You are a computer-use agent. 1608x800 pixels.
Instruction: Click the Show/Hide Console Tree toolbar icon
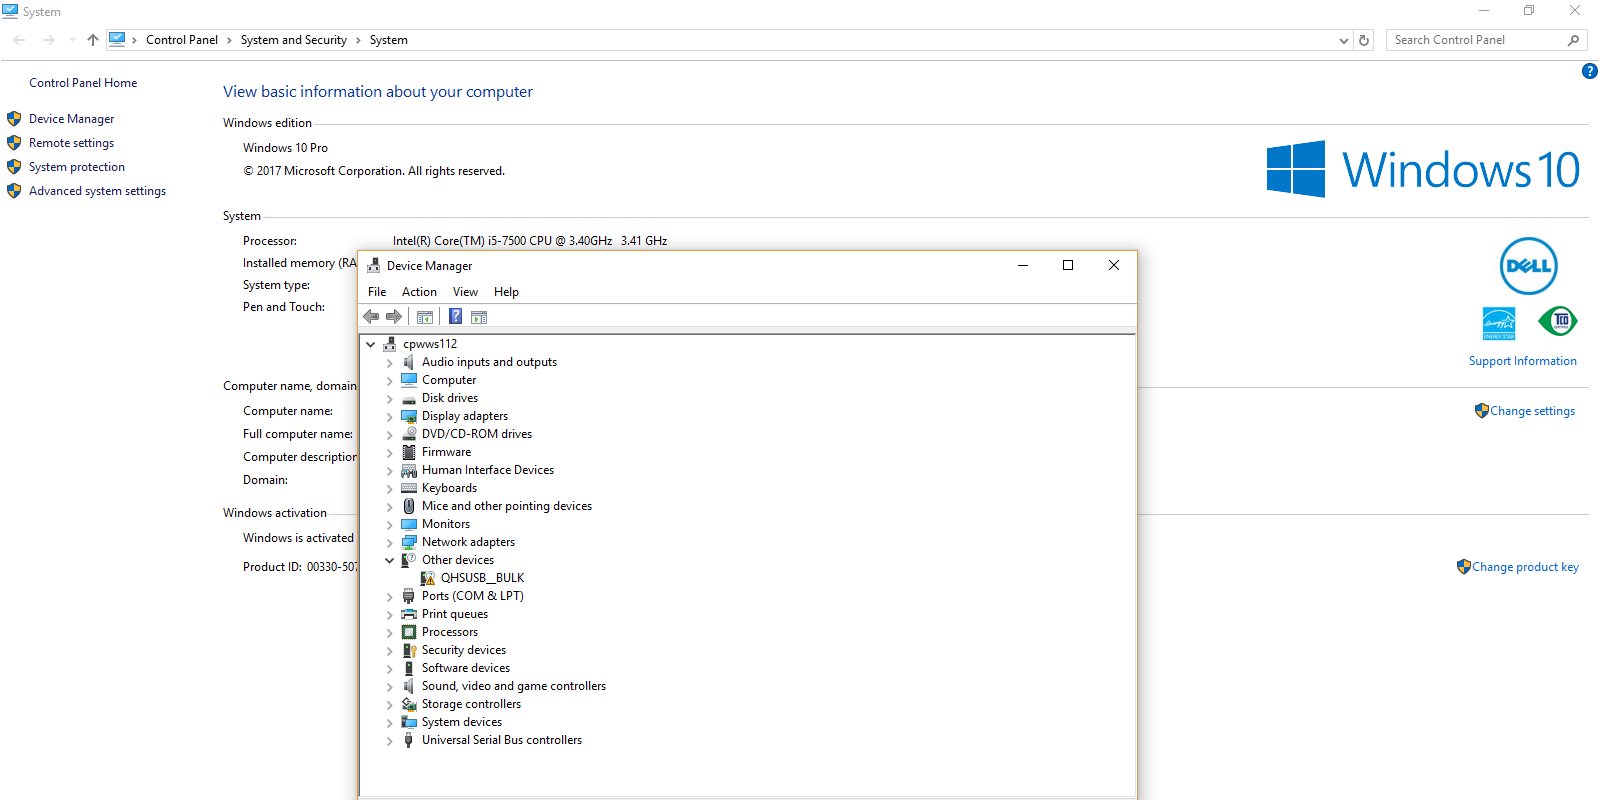pyautogui.click(x=425, y=317)
